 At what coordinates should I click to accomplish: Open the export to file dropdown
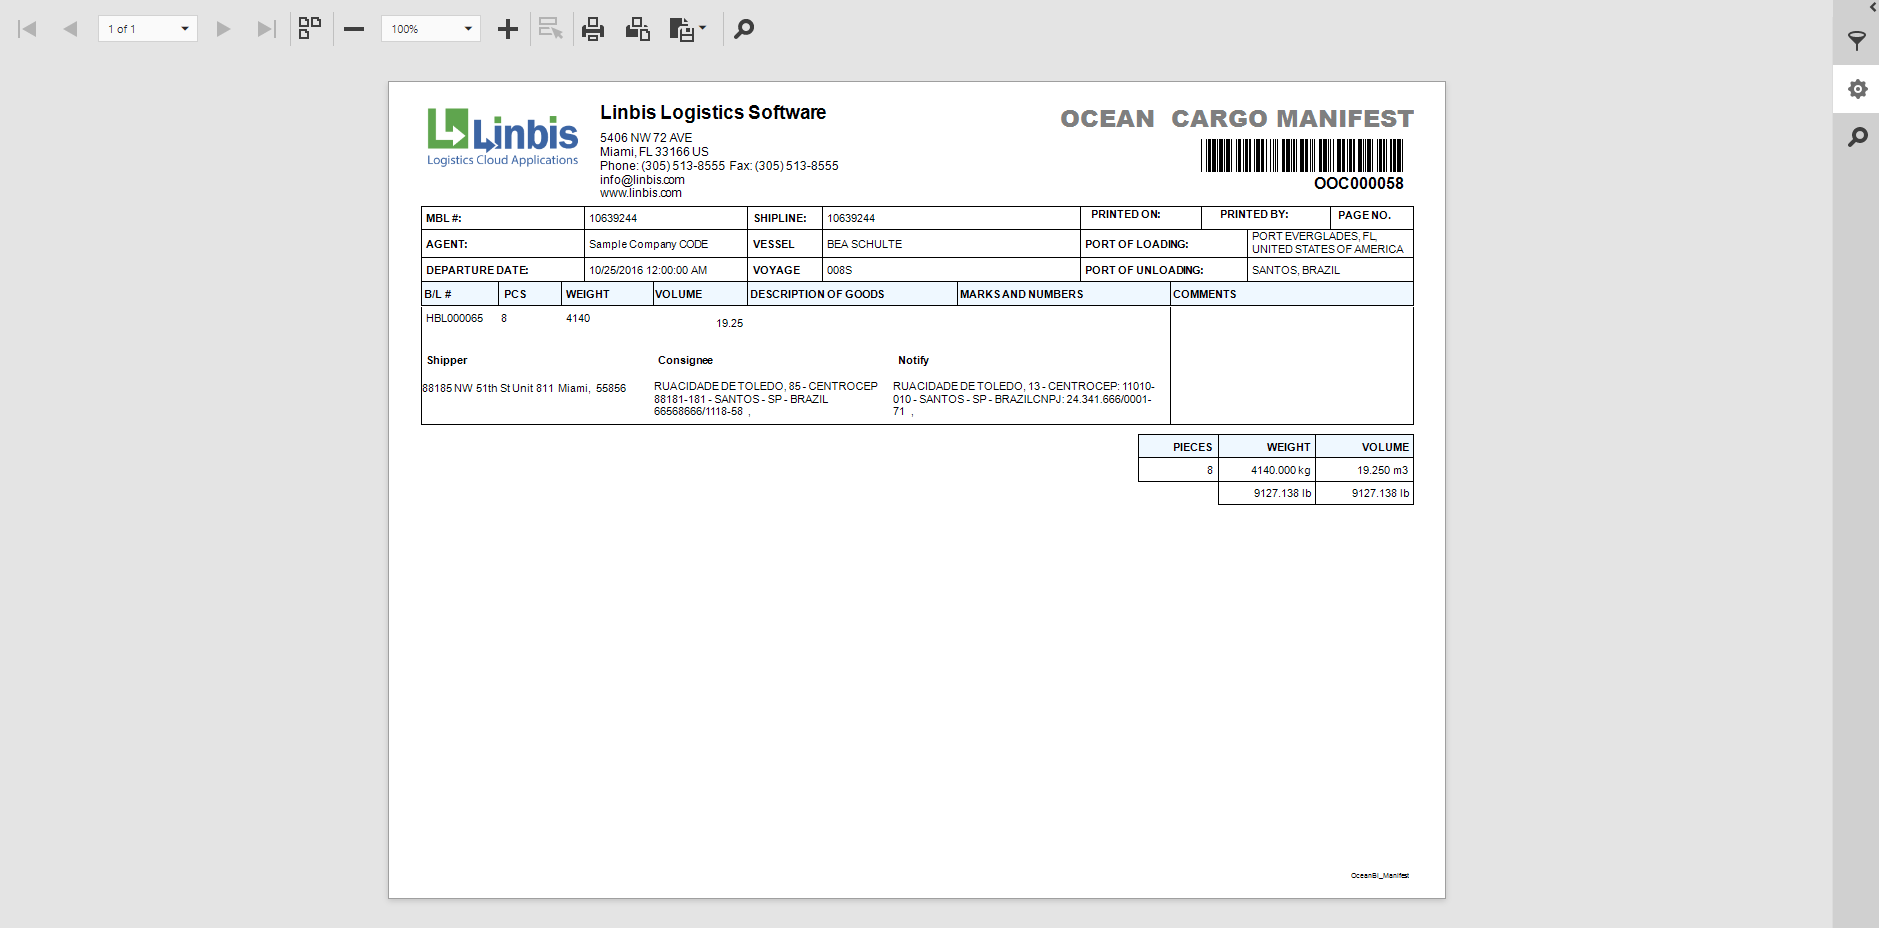point(688,29)
